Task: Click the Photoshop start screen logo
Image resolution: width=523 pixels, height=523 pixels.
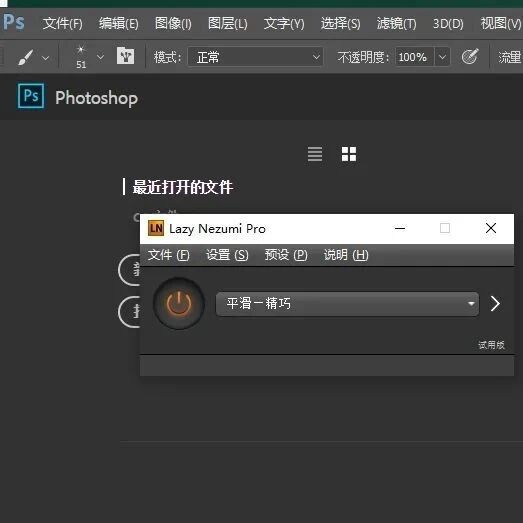Action: coord(31,96)
